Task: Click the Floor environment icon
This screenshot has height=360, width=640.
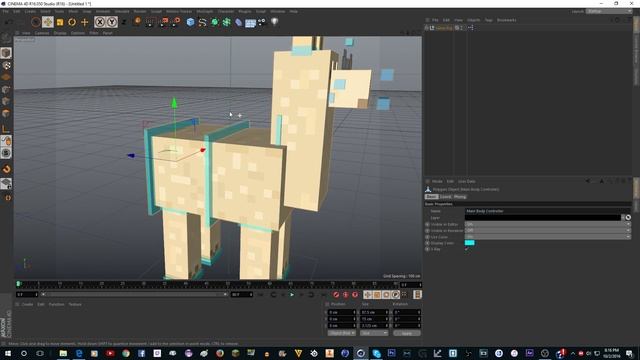Action: [x=251, y=22]
